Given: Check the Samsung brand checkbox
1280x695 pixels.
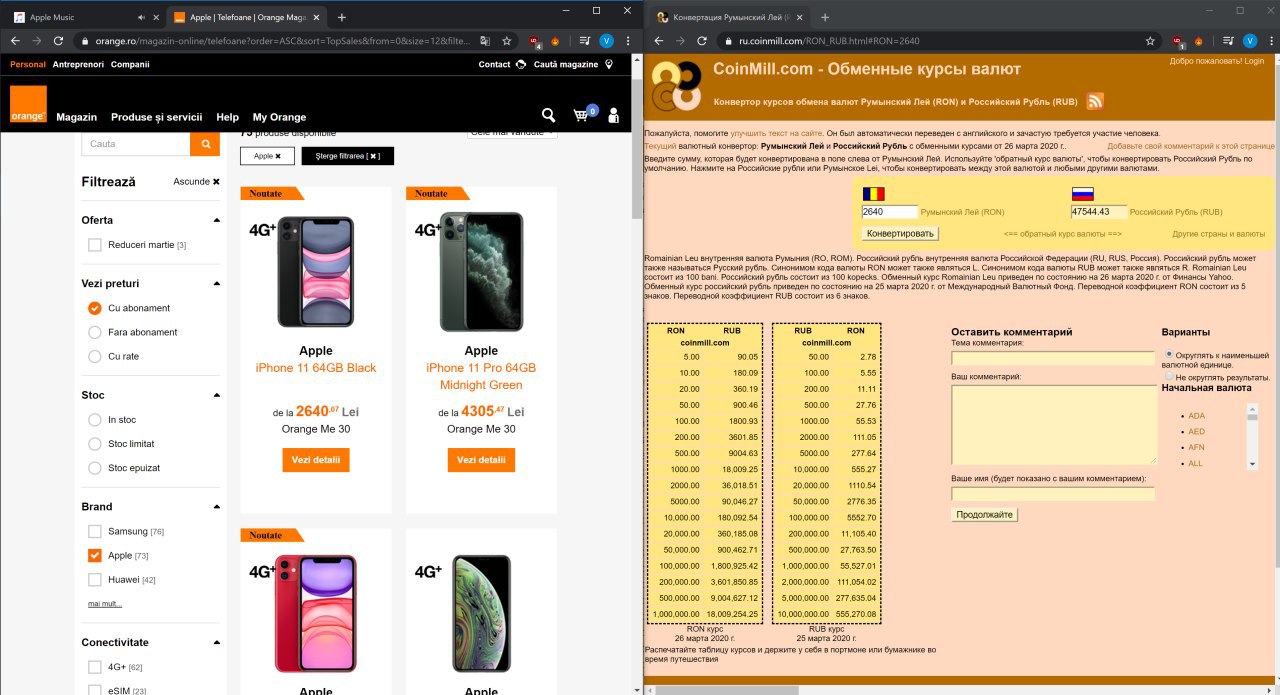Looking at the screenshot, I should (x=95, y=531).
